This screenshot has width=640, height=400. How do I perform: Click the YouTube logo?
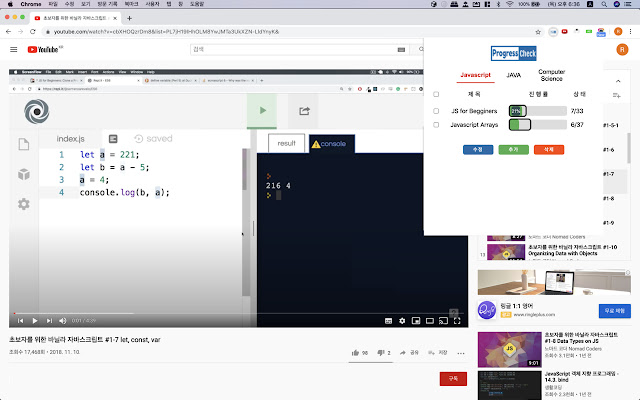(x=42, y=48)
